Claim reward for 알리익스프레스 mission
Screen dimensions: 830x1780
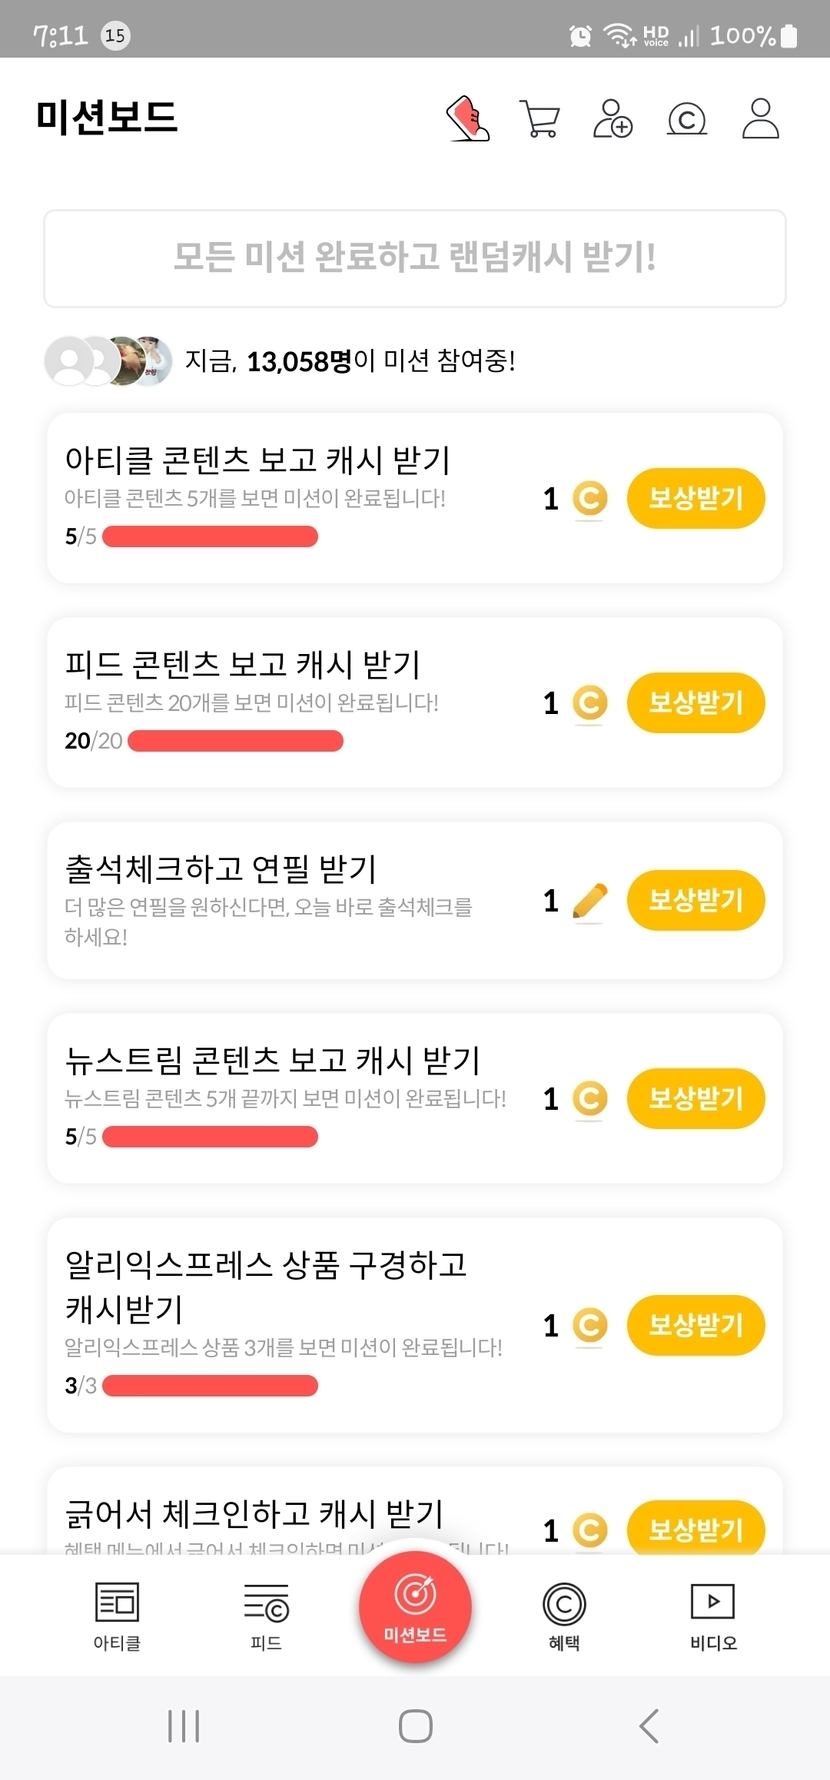(695, 1325)
